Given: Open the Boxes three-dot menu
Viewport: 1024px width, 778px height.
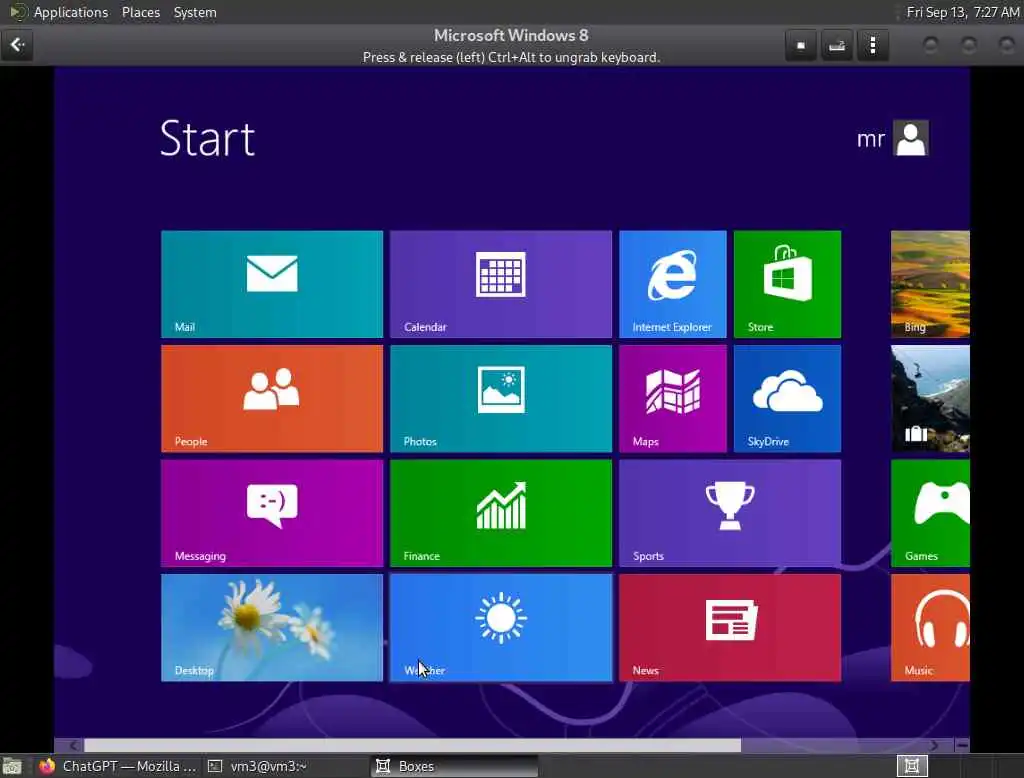Looking at the screenshot, I should pos(872,45).
